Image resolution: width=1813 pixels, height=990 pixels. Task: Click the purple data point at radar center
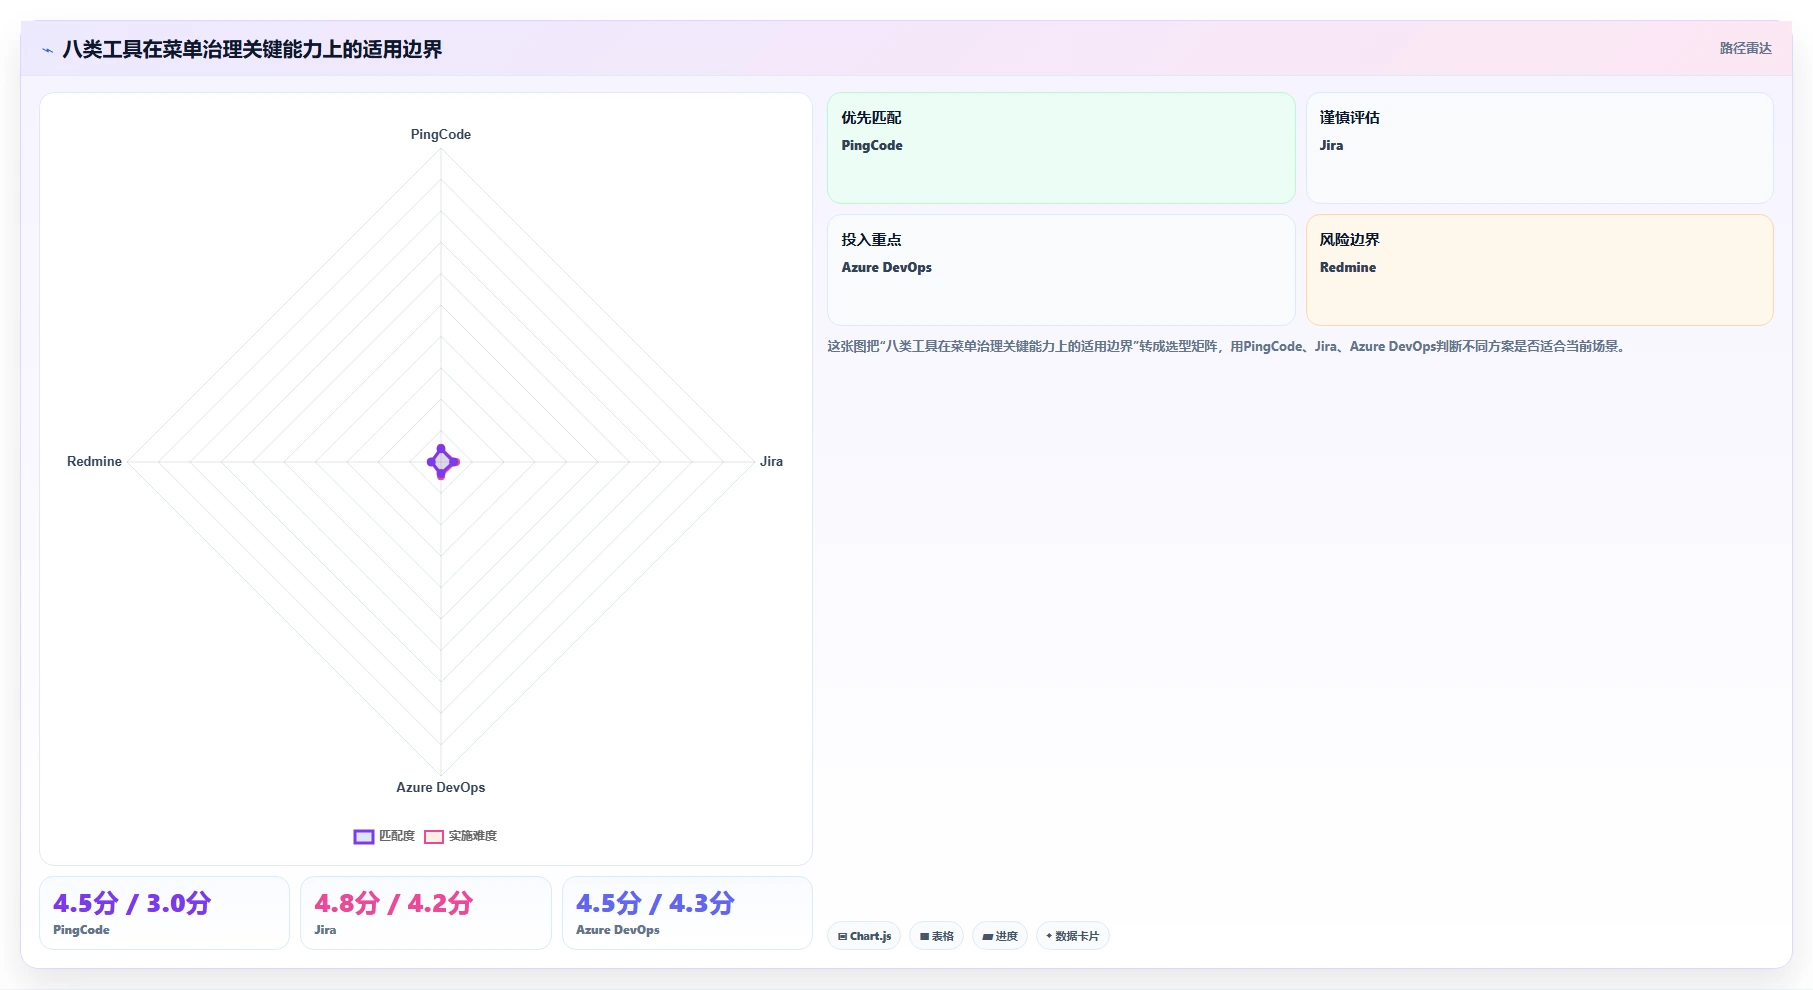(442, 462)
